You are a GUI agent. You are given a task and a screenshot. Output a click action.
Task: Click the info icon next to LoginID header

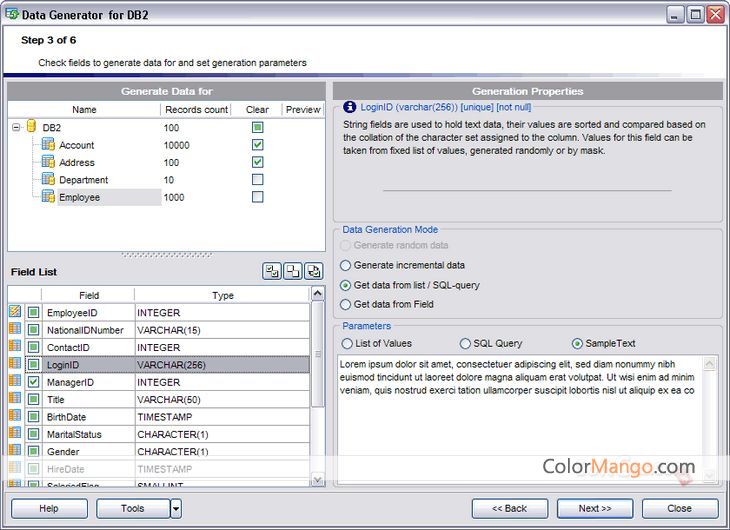tap(349, 107)
